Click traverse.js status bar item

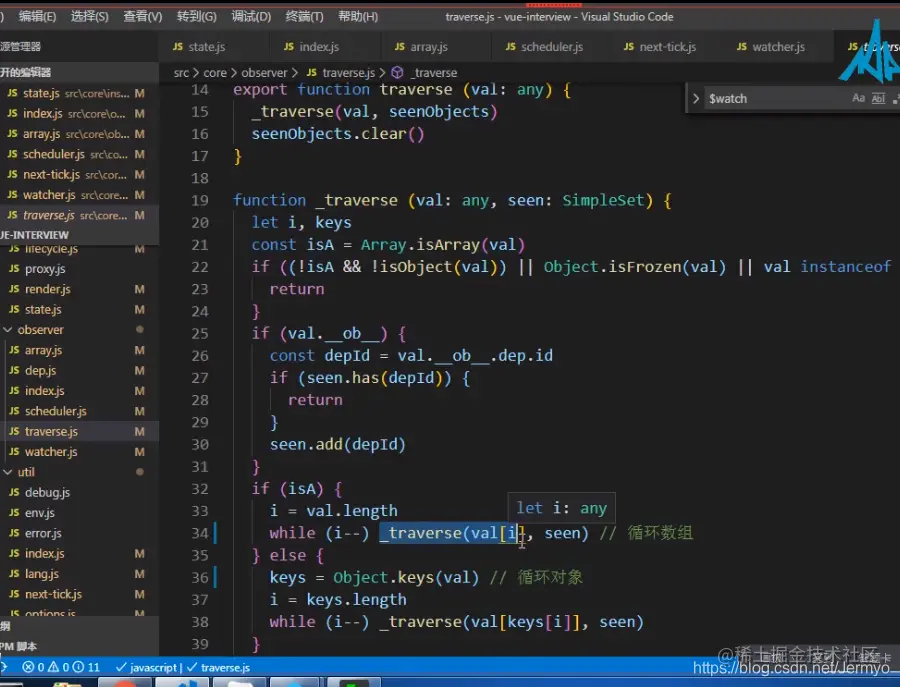pos(219,667)
